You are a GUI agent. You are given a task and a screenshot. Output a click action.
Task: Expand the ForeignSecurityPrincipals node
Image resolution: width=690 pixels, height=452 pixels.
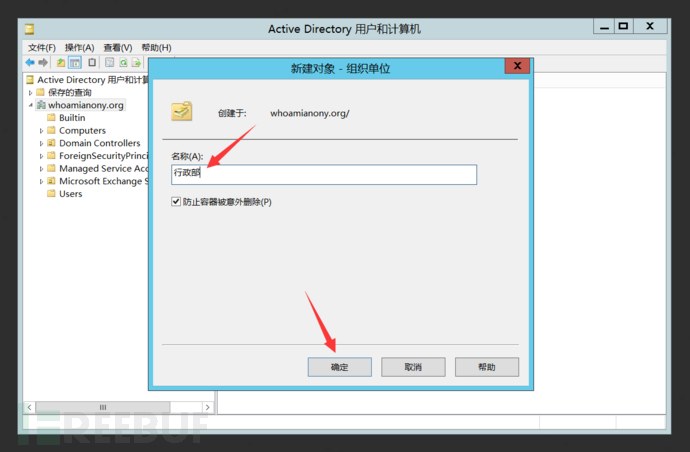coord(41,156)
